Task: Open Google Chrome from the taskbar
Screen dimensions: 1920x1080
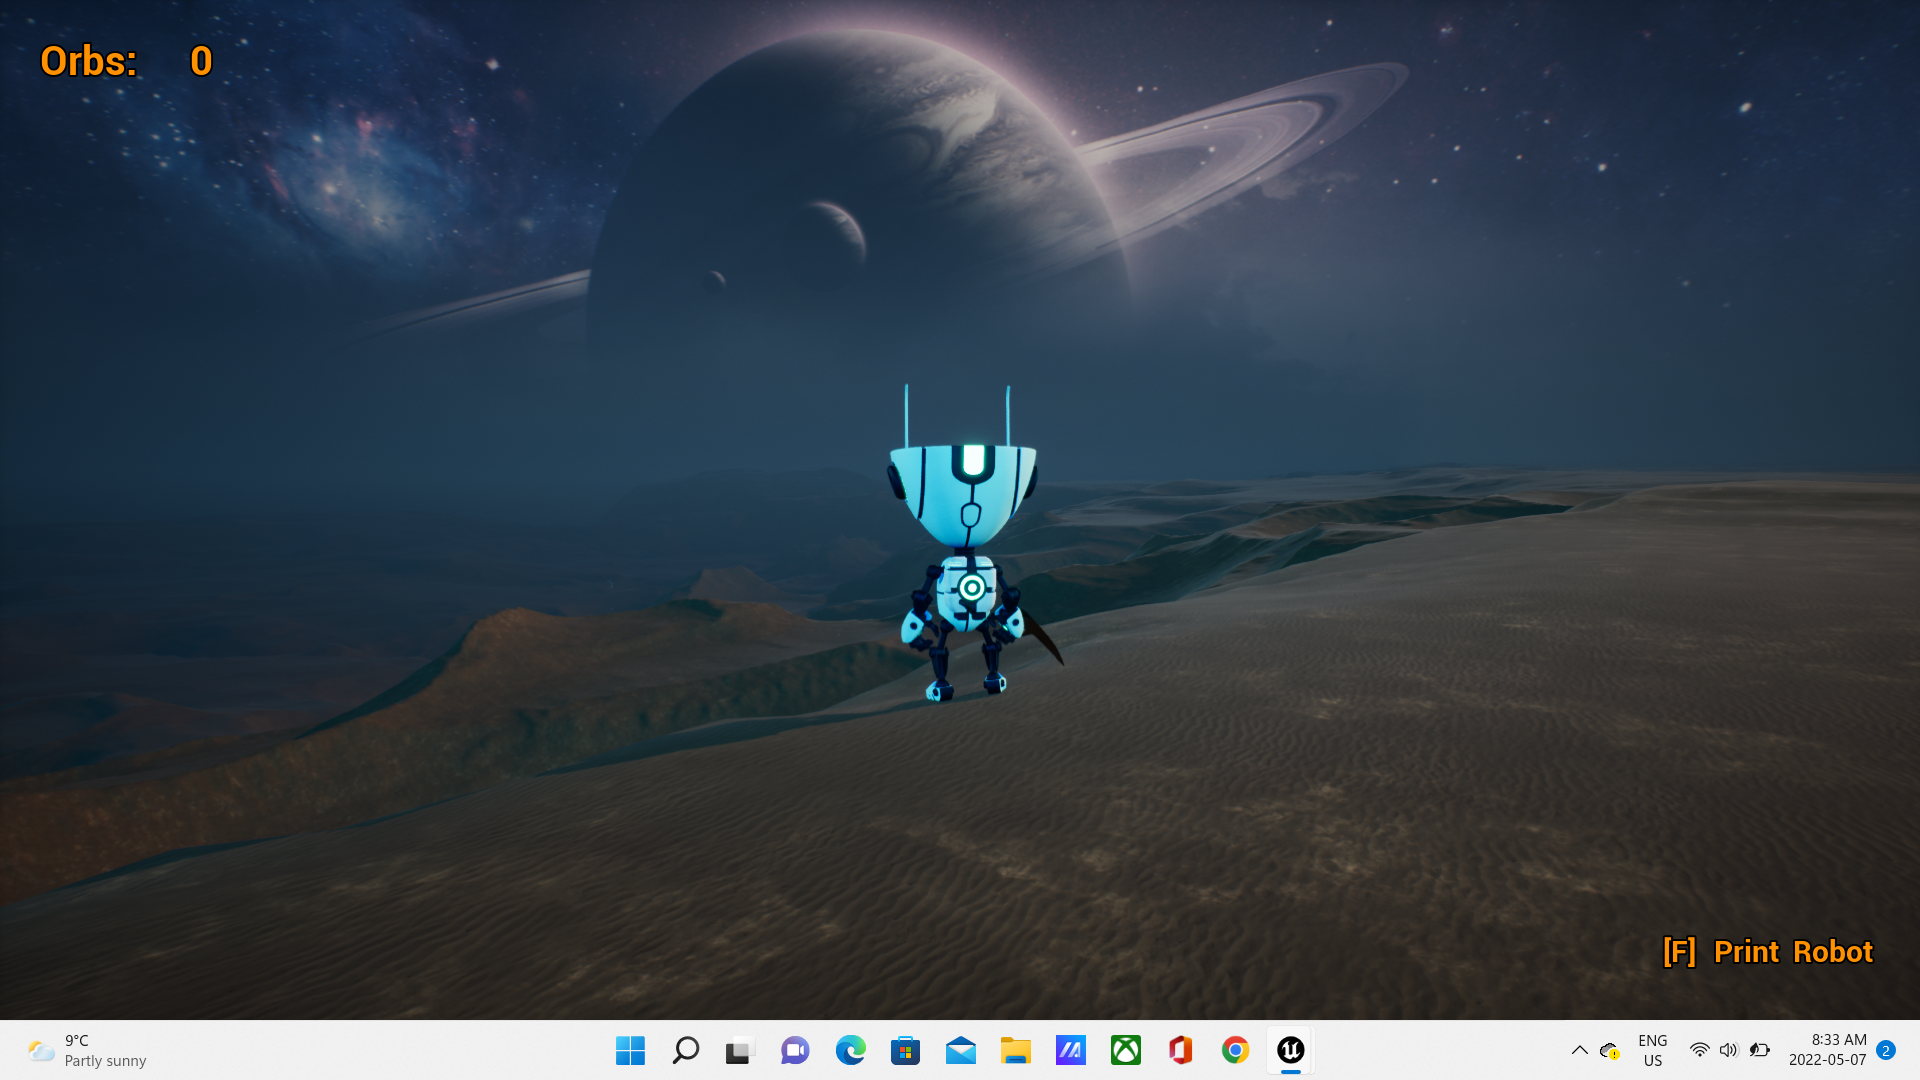Action: point(1235,1050)
